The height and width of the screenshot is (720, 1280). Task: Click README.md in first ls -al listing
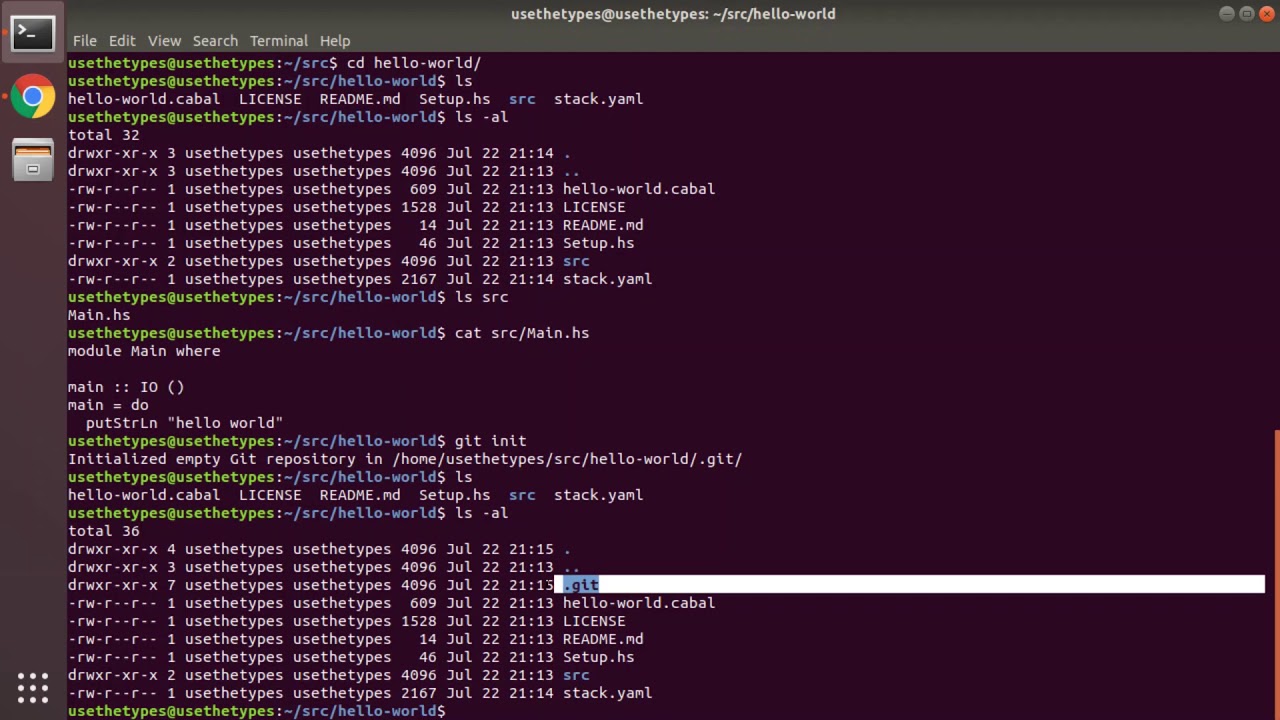603,225
